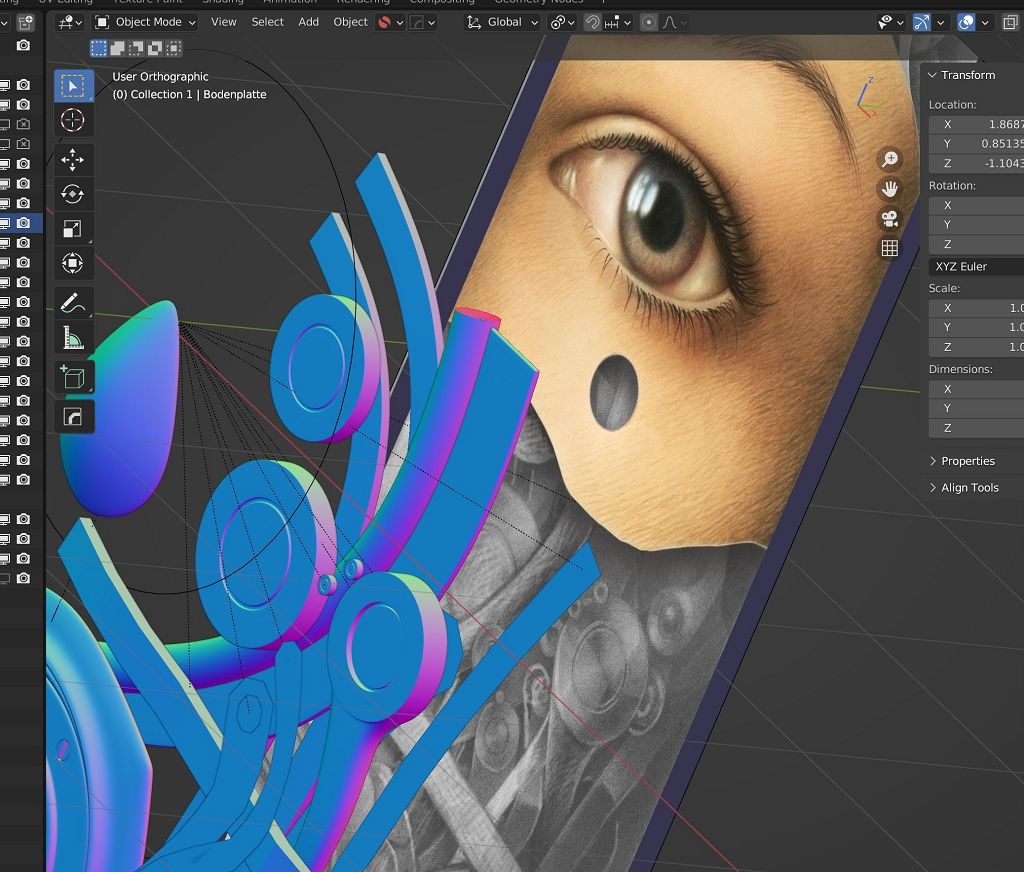Click the last toolbar tool below Add Cube
1024x872 pixels.
click(72, 416)
